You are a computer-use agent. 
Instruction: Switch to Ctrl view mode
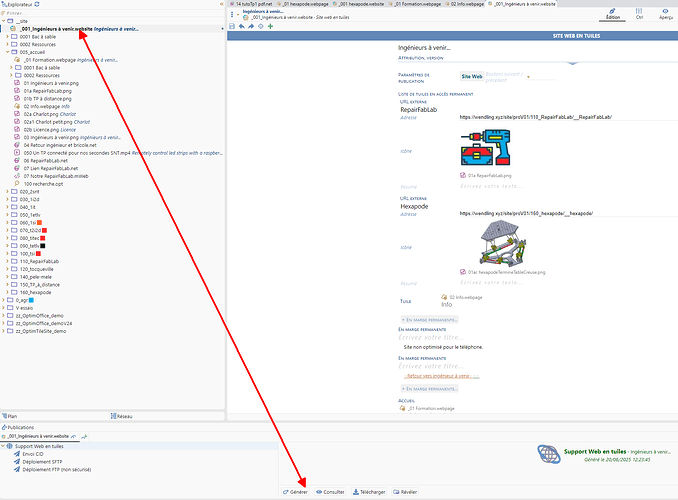coord(639,14)
